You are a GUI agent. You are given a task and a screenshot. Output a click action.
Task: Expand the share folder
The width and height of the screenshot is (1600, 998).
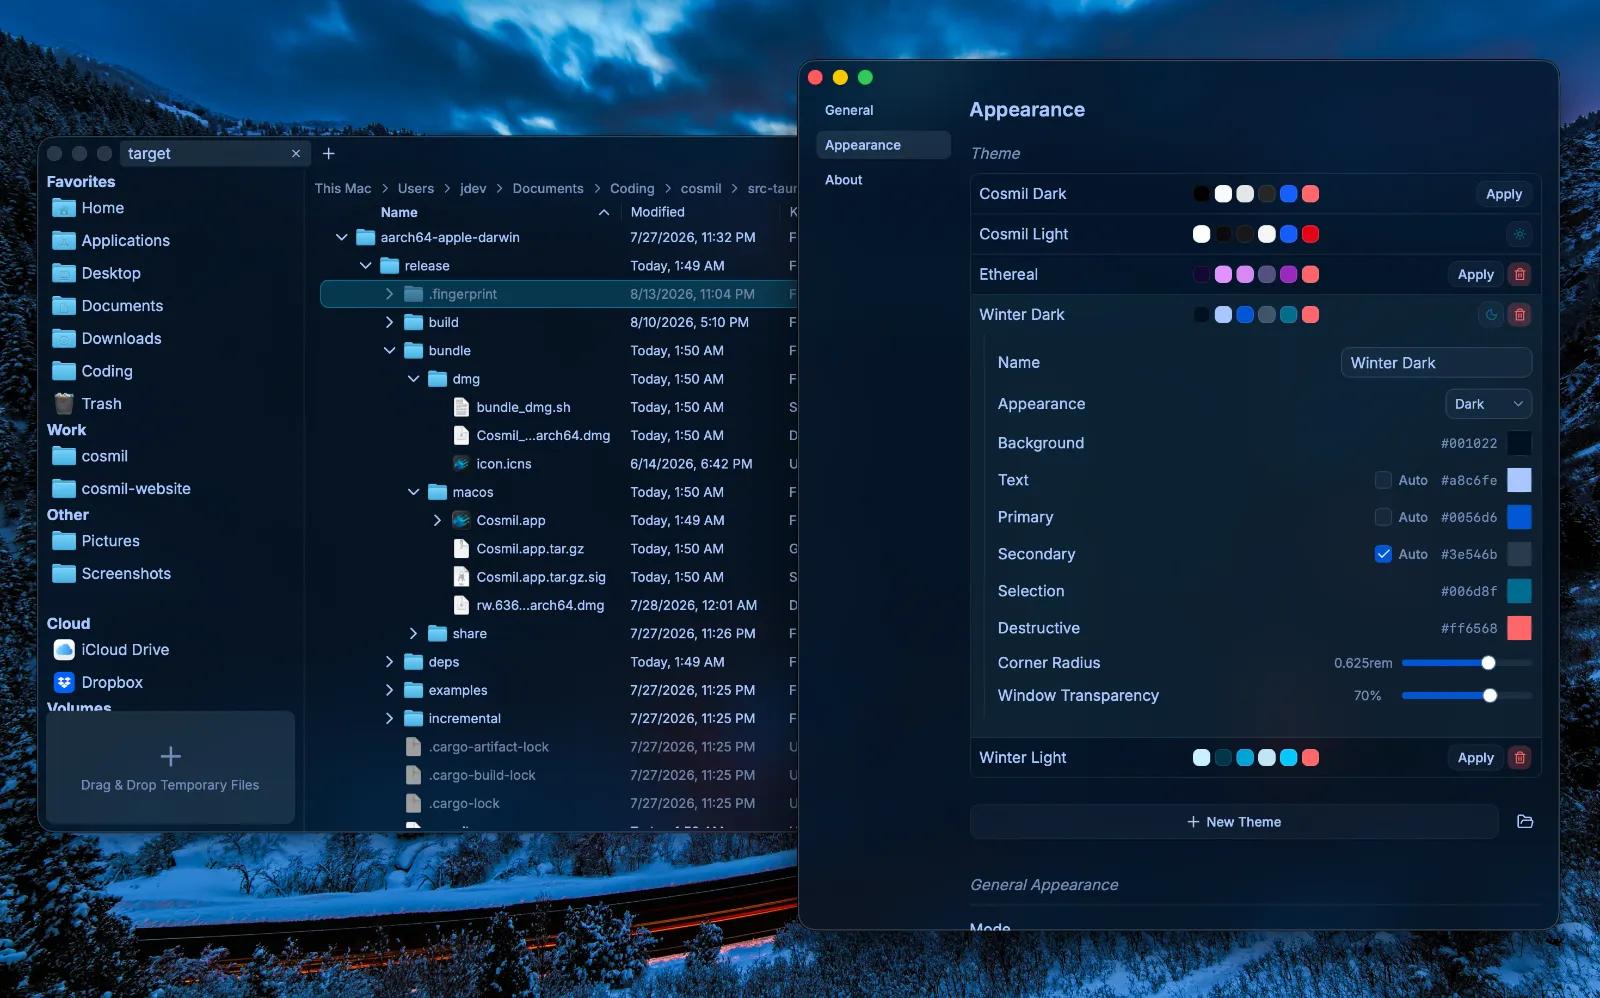(x=413, y=634)
